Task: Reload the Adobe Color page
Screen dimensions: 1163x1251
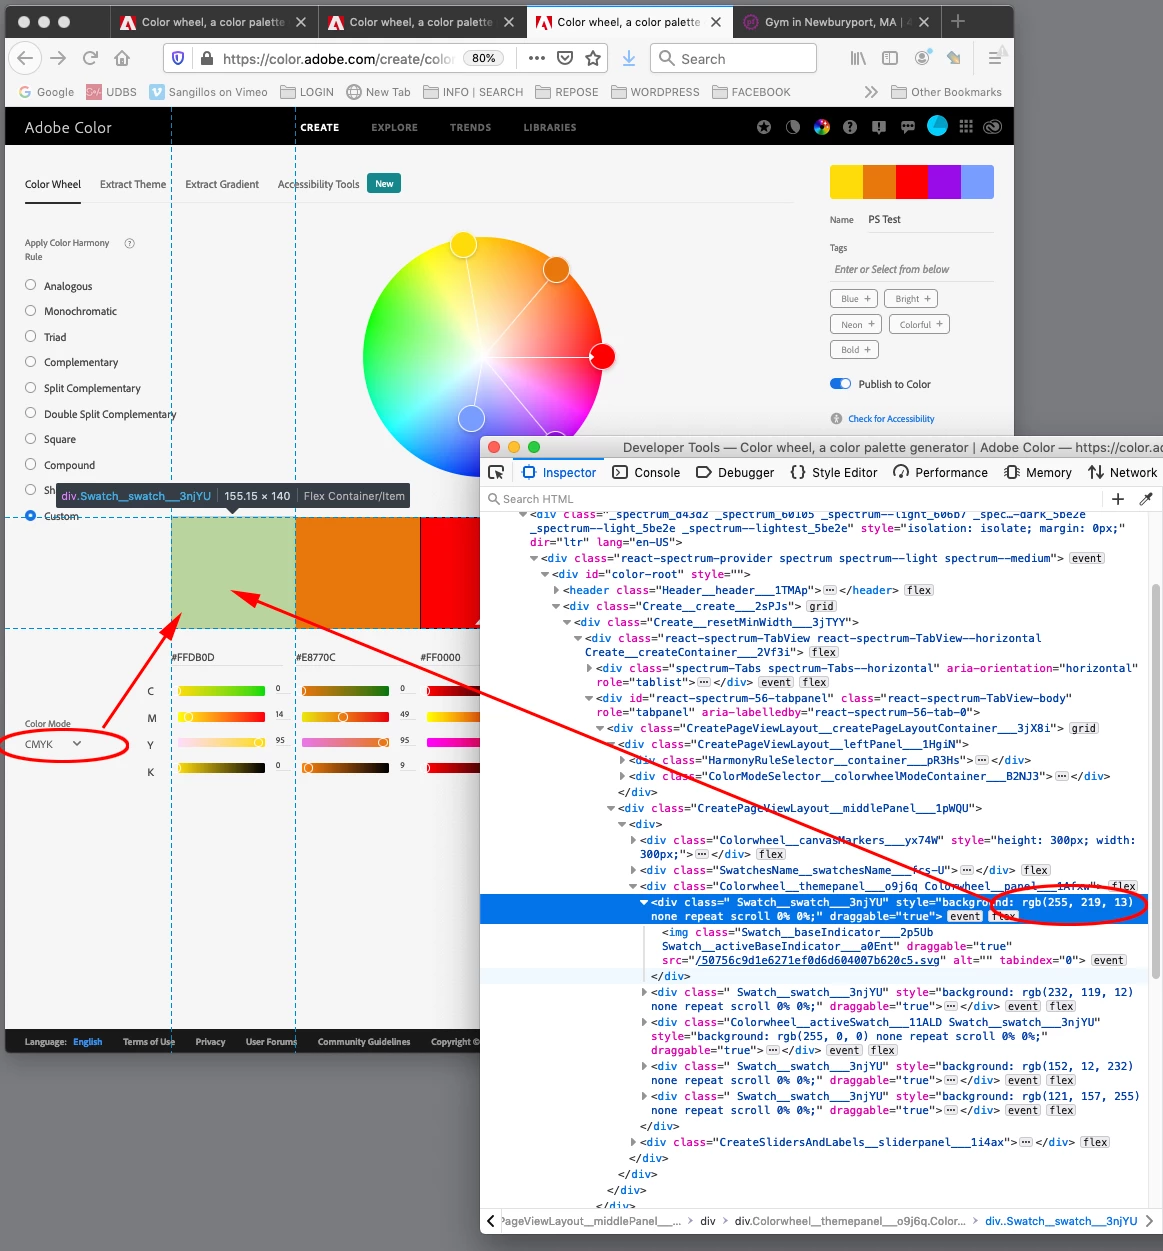Action: (91, 58)
